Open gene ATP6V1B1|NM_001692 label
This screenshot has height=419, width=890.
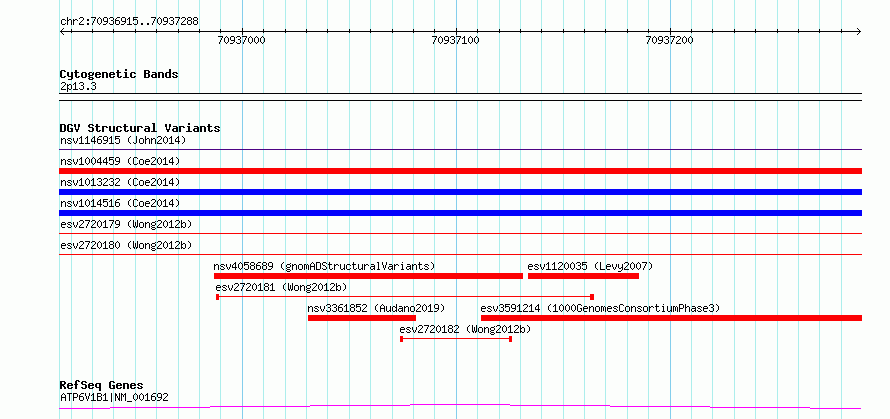(x=114, y=397)
